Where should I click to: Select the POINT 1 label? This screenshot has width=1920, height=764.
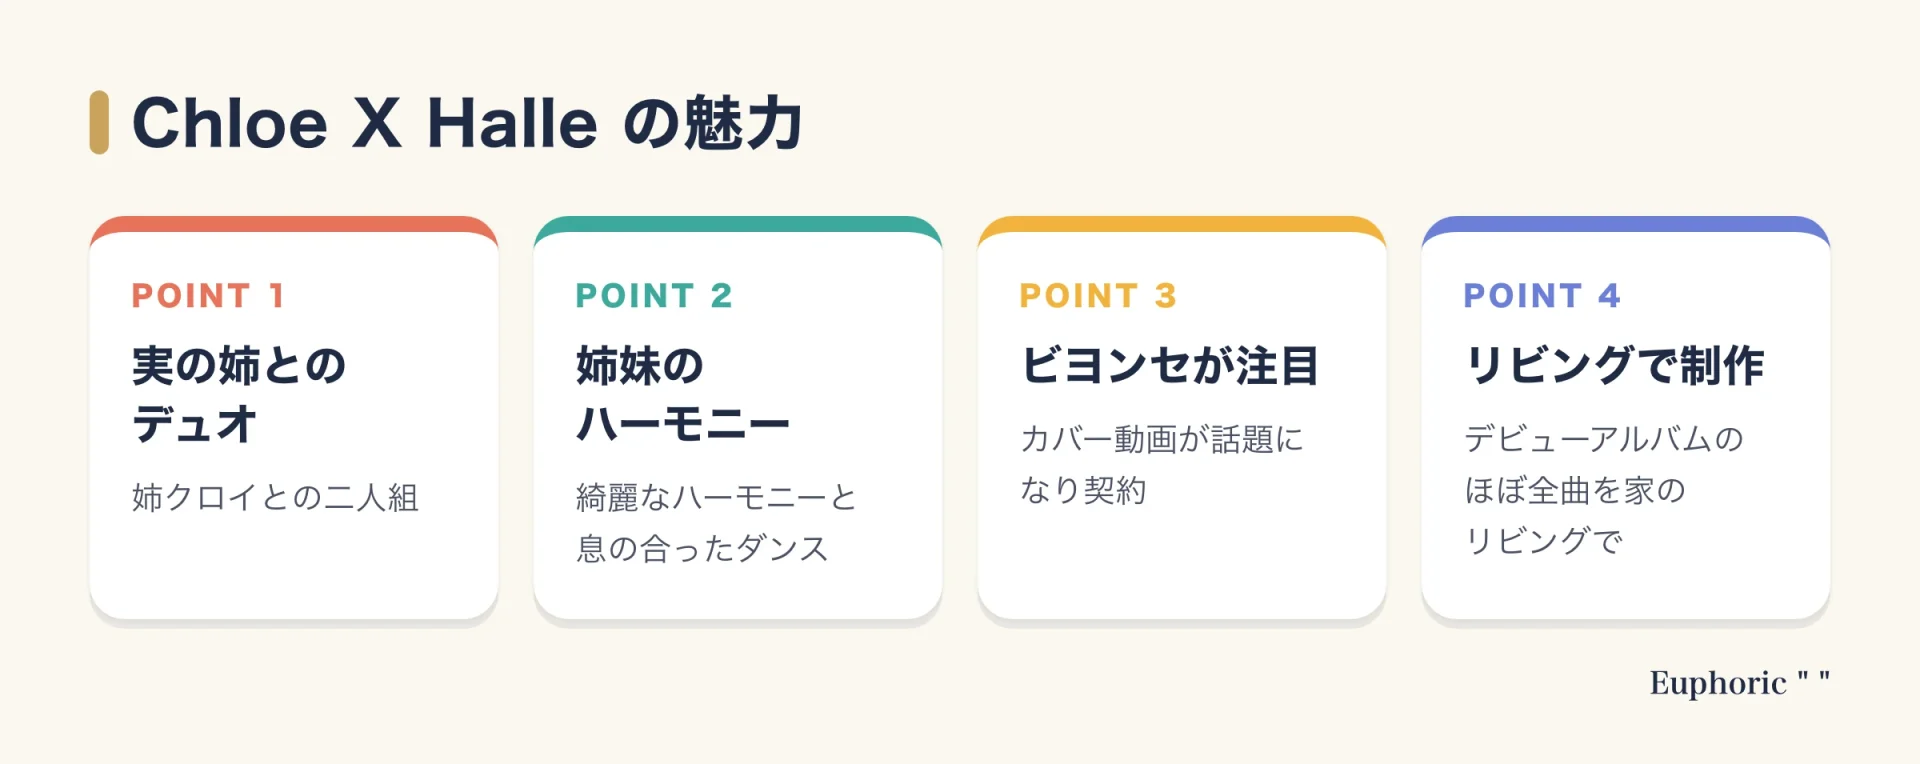209,296
